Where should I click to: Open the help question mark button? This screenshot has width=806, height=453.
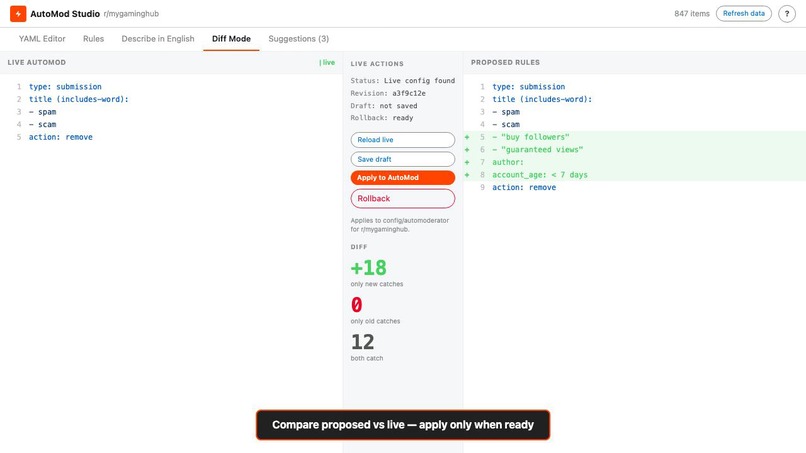(786, 14)
